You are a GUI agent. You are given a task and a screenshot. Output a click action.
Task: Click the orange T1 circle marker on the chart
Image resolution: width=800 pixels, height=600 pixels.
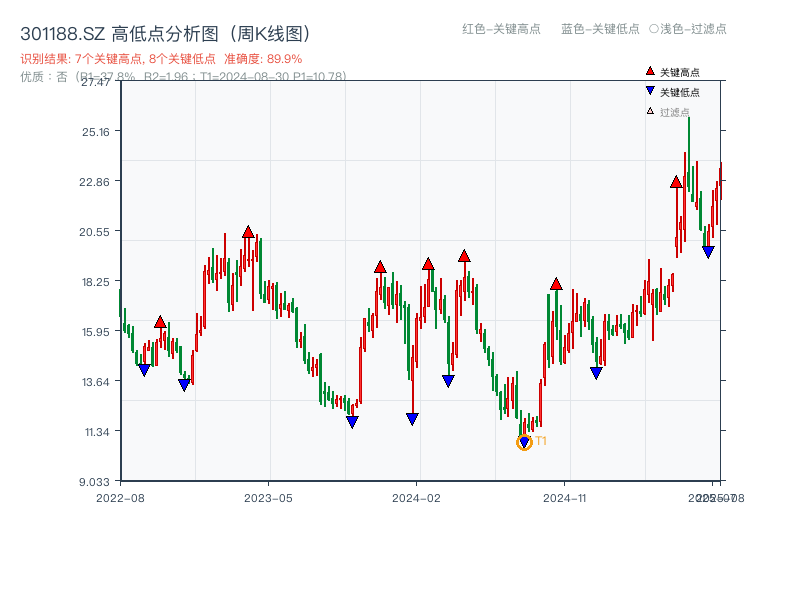click(524, 441)
